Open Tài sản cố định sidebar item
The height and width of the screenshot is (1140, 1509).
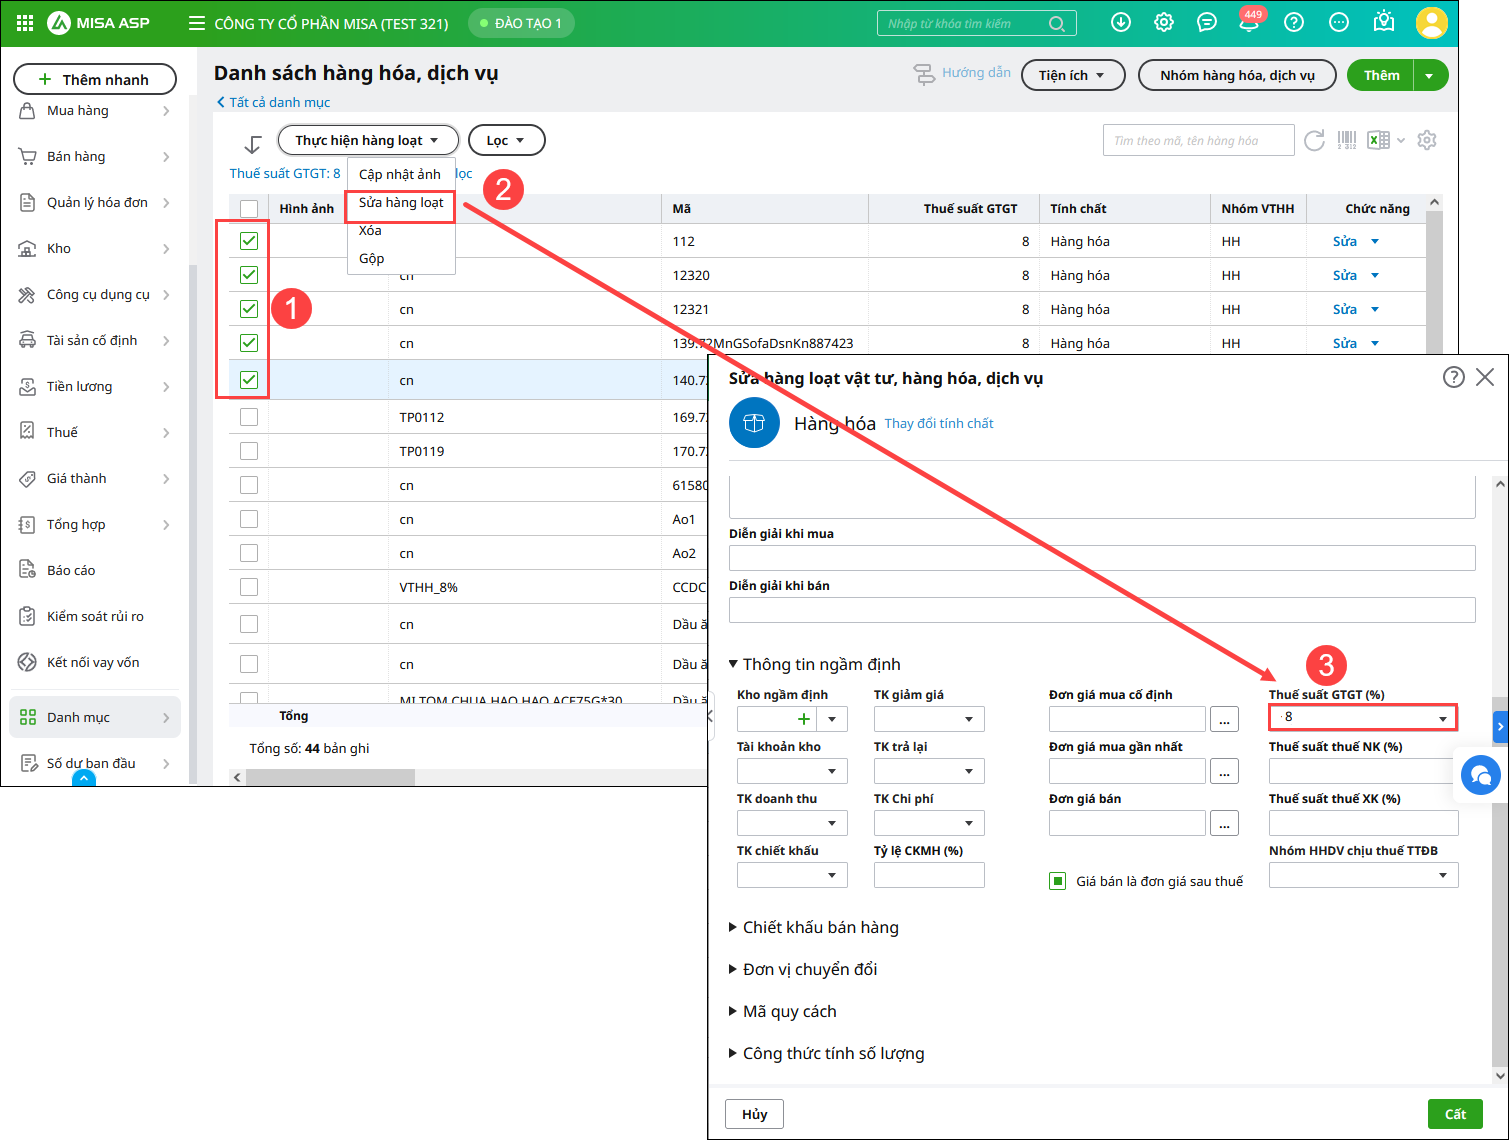point(95,340)
